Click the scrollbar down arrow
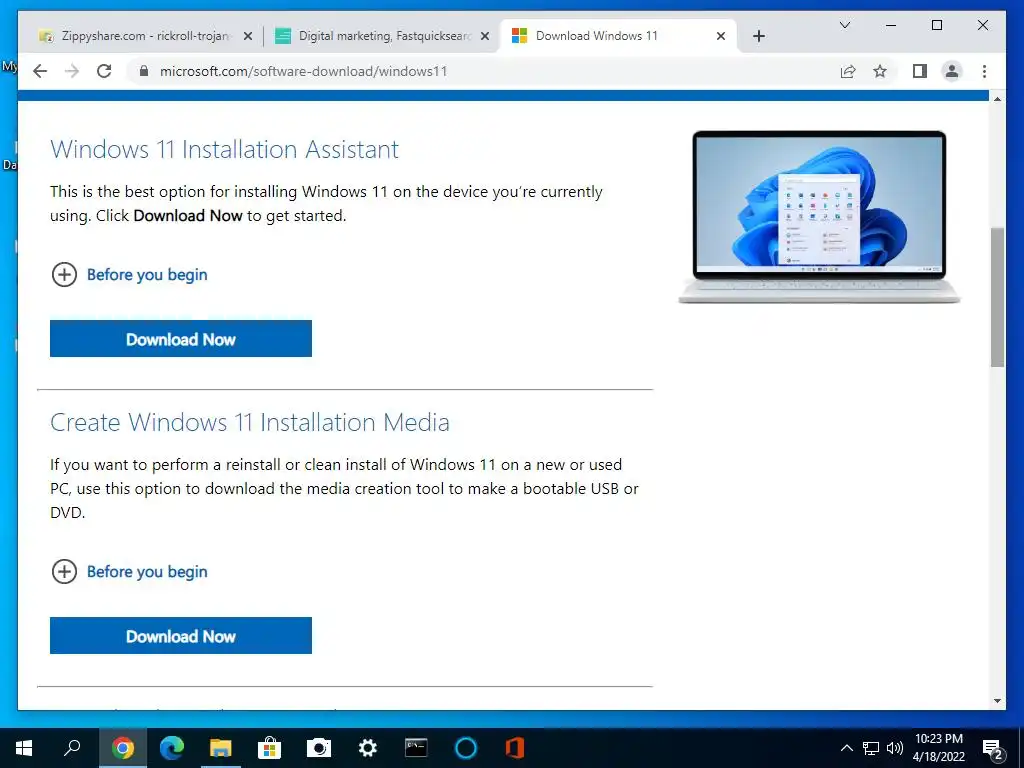This screenshot has height=768, width=1024. pos(997,701)
